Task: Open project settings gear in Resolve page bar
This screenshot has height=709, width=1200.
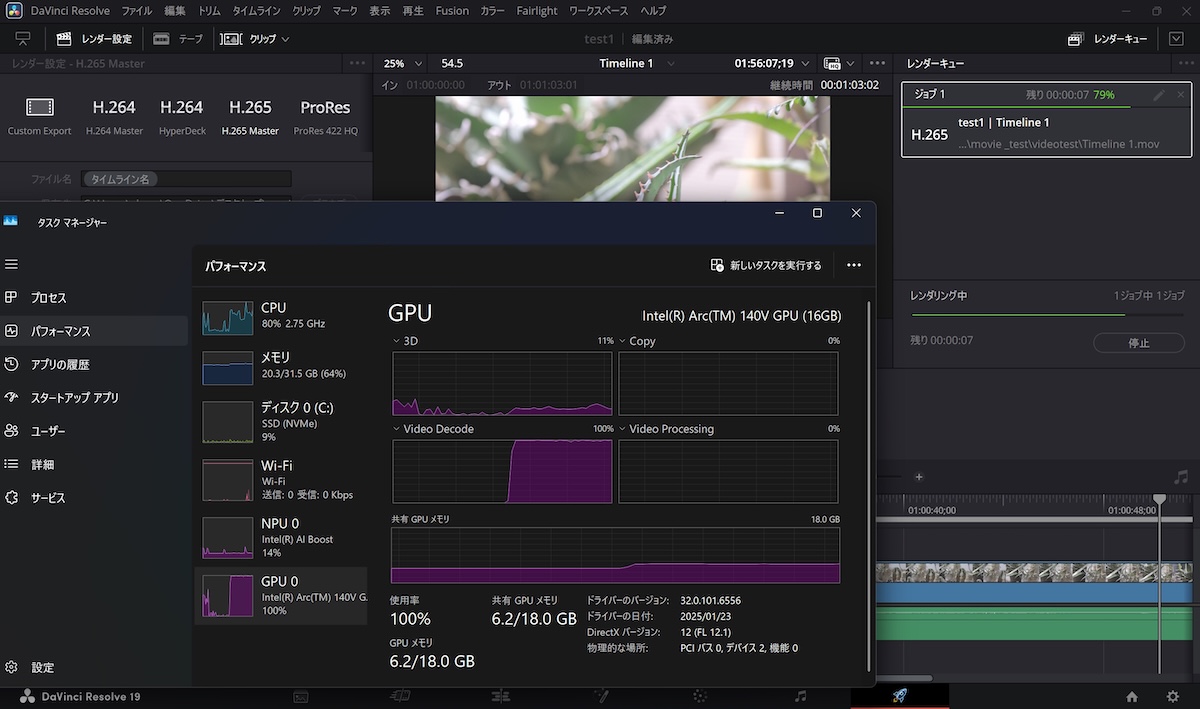Action: tap(1173, 696)
